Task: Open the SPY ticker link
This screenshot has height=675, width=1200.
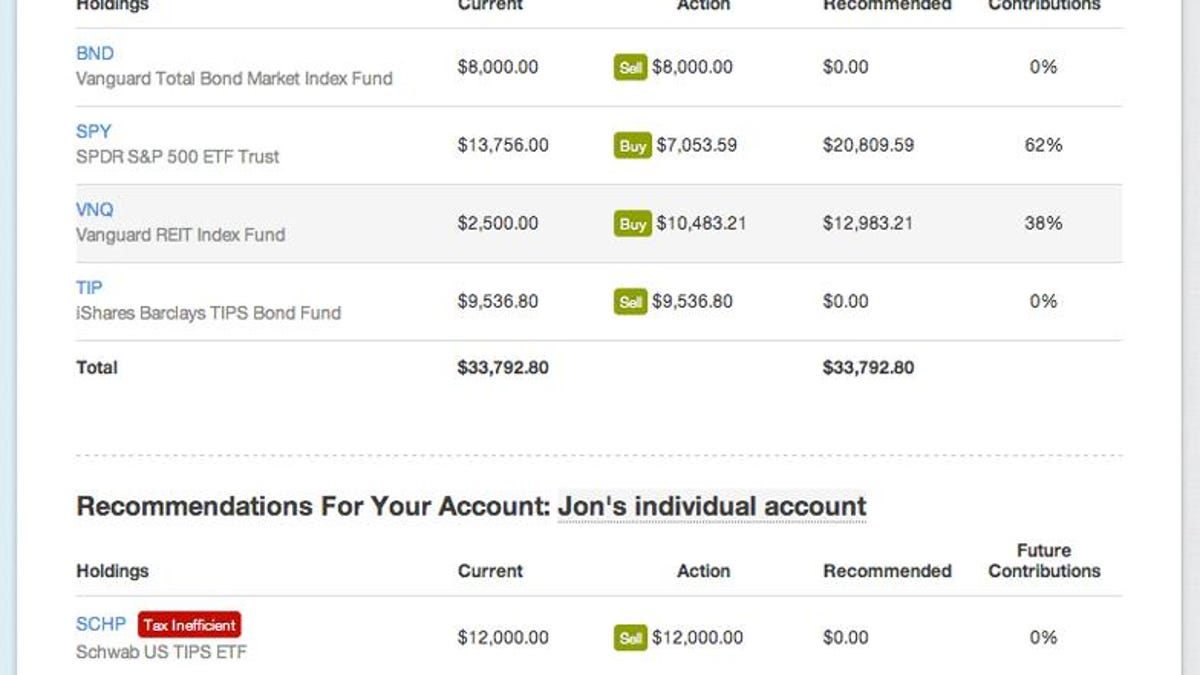Action: 94,131
